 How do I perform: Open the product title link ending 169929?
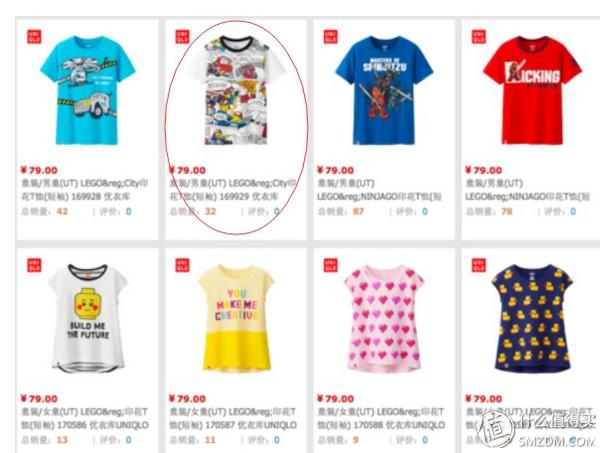click(233, 190)
